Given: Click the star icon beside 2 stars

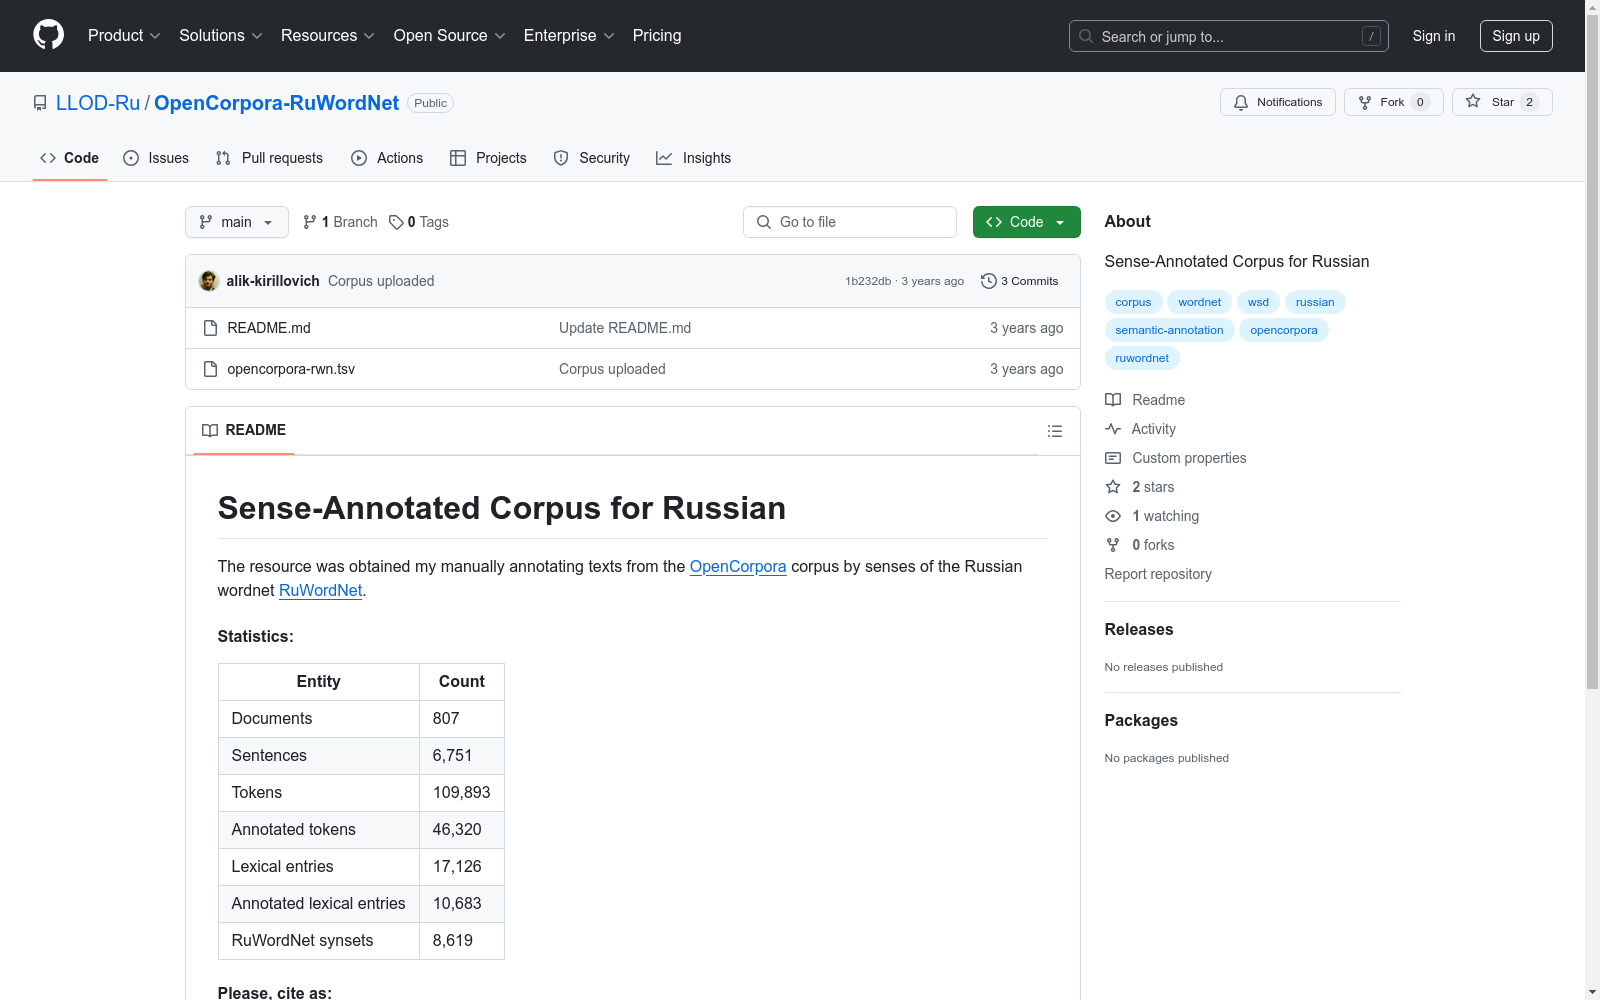Looking at the screenshot, I should pyautogui.click(x=1113, y=487).
